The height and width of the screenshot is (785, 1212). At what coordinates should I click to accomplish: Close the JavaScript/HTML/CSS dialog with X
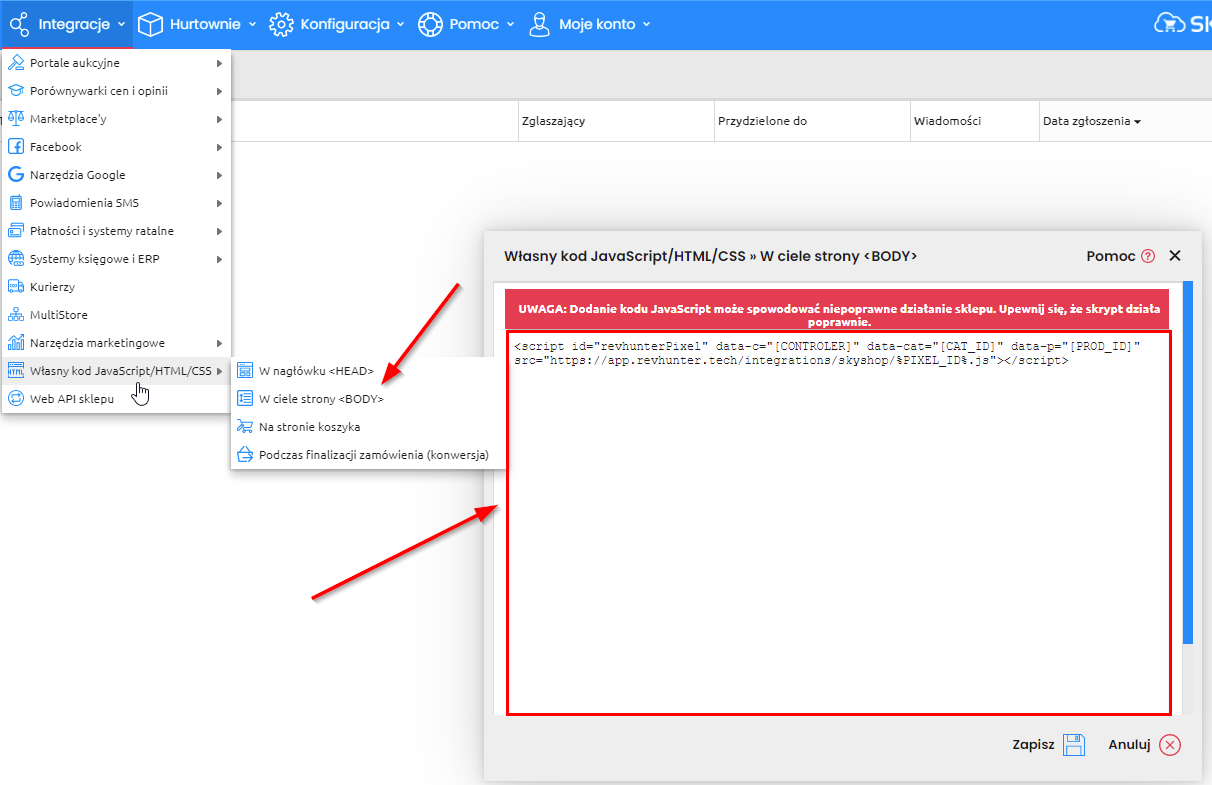coord(1175,256)
